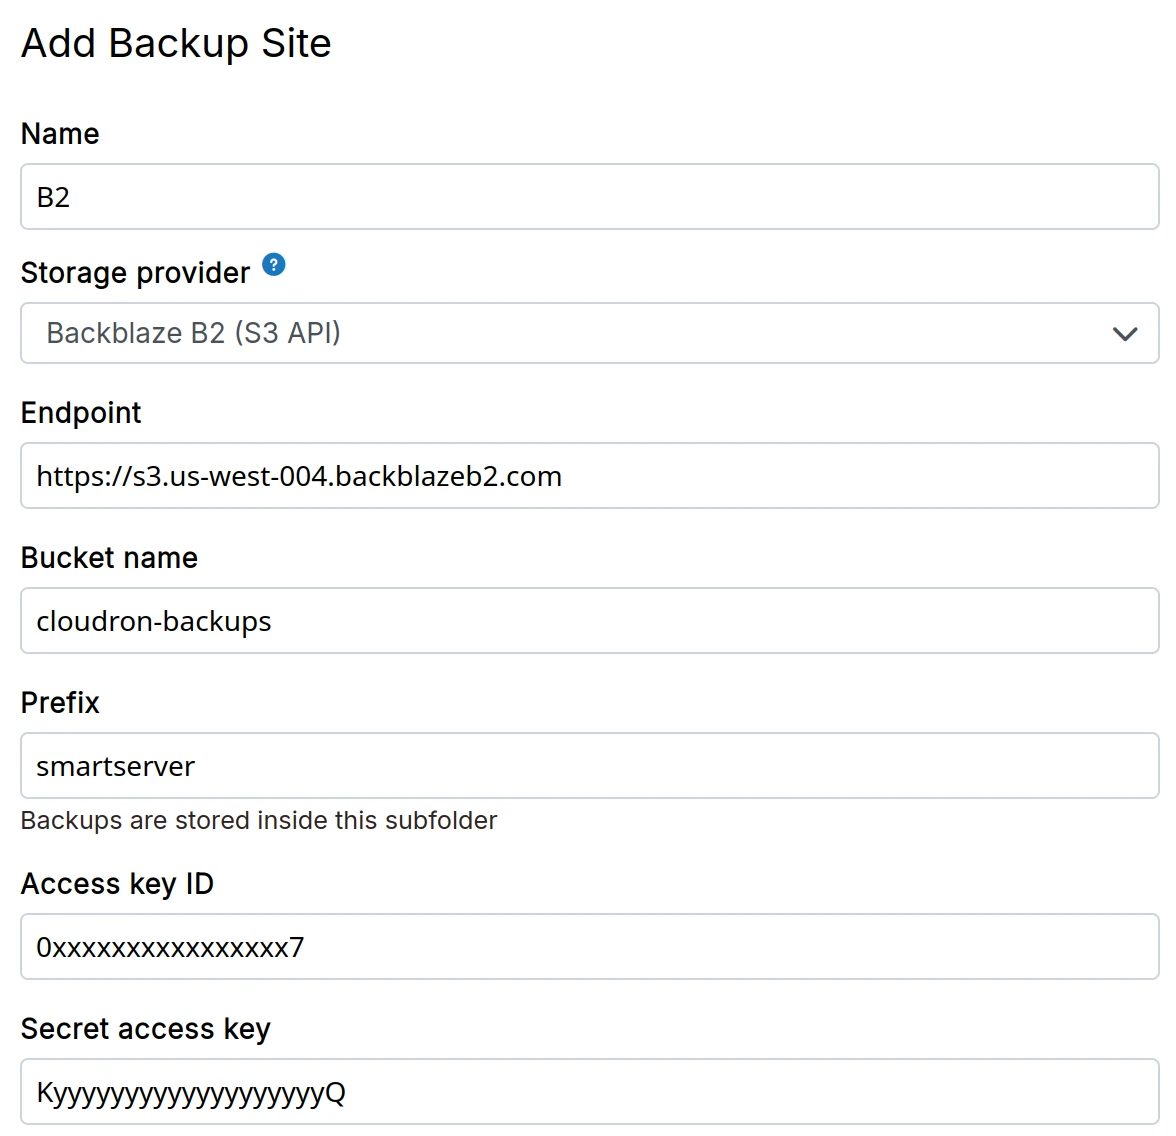Click the Secret access key label
This screenshot has width=1176, height=1136.
point(145,1029)
